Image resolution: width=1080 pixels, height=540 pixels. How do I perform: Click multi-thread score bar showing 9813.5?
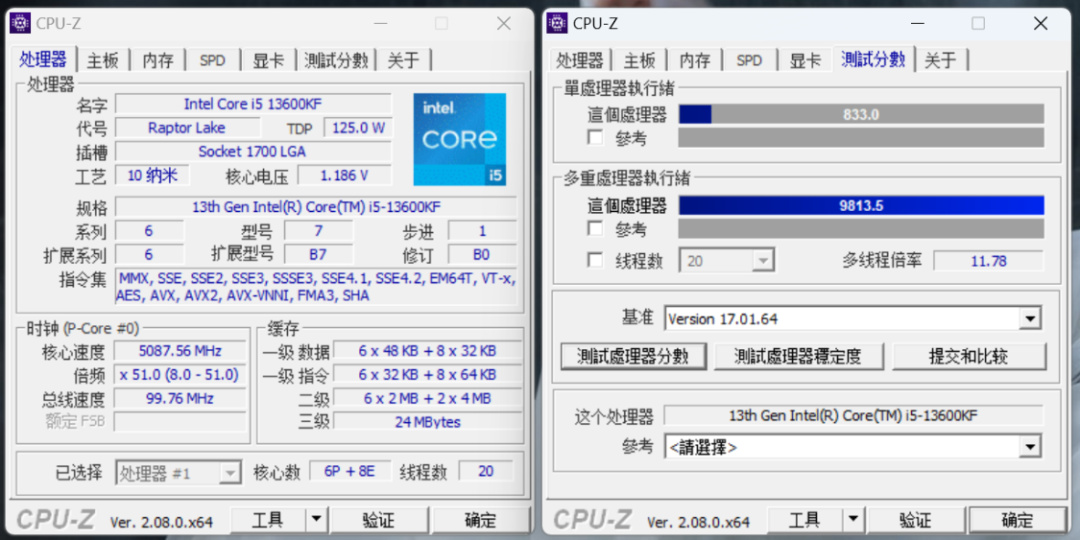pyautogui.click(x=861, y=205)
